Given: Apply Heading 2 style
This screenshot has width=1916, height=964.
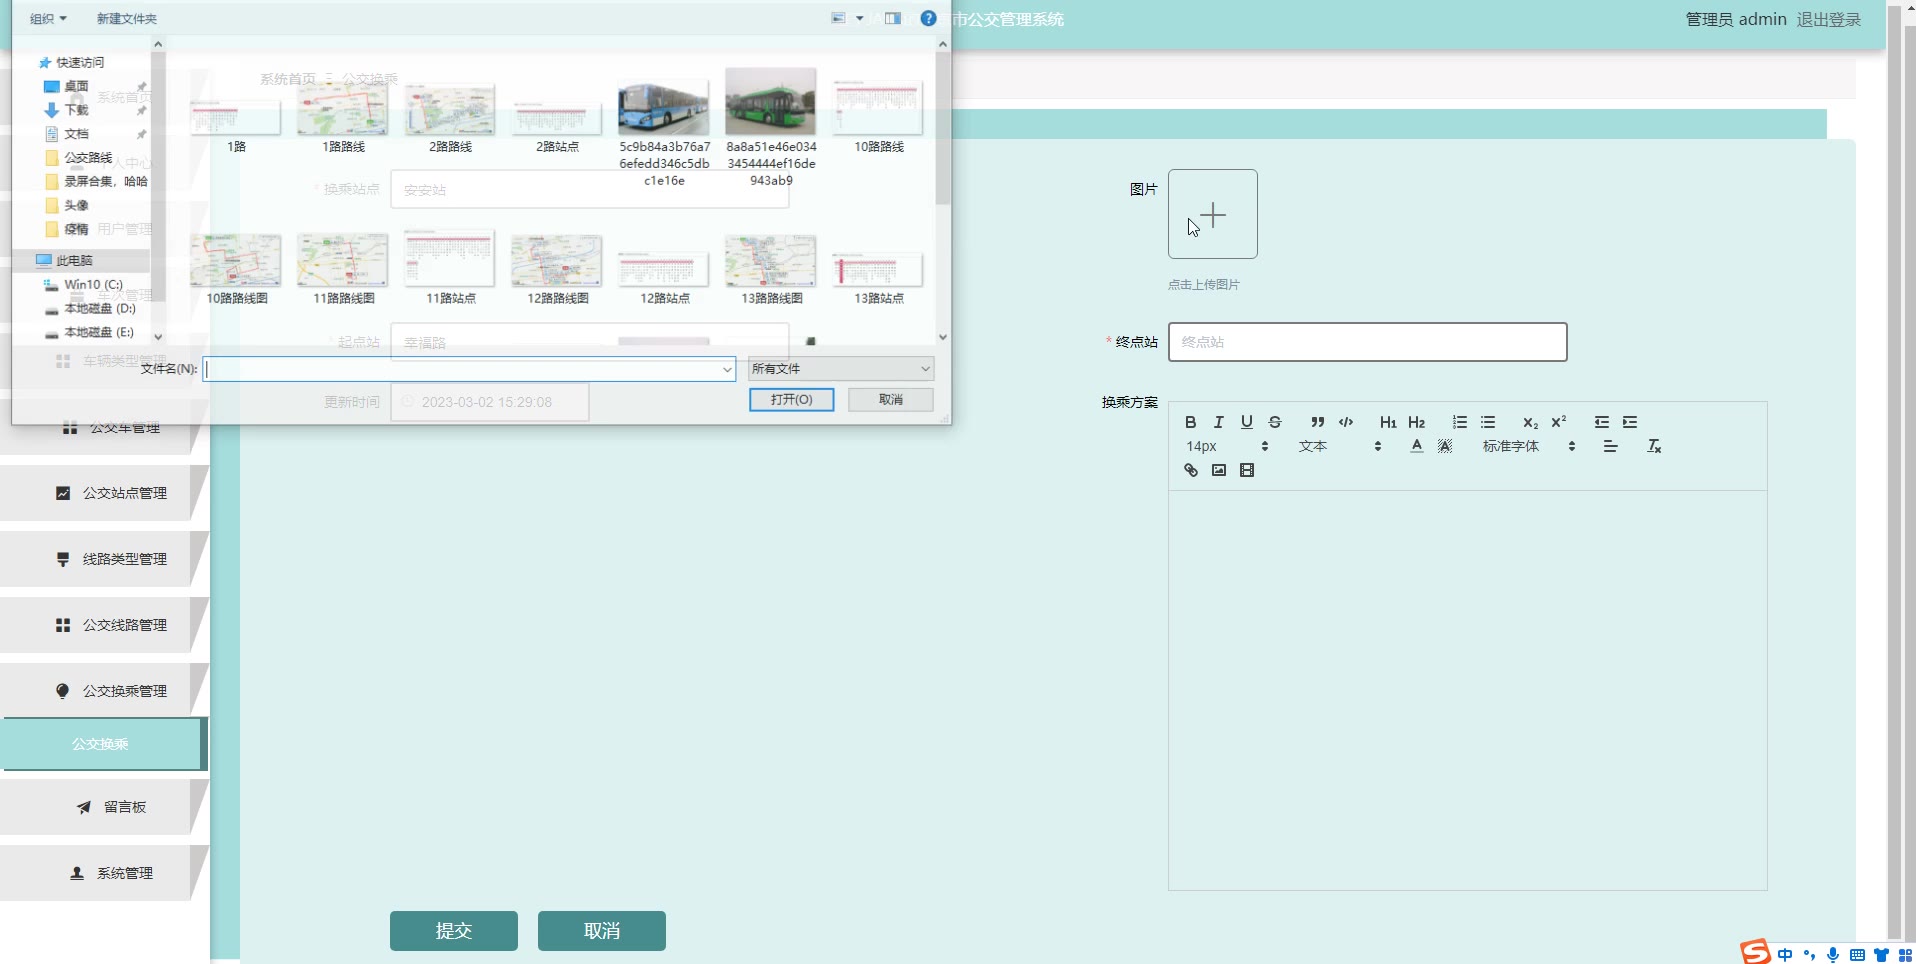Looking at the screenshot, I should point(1416,422).
